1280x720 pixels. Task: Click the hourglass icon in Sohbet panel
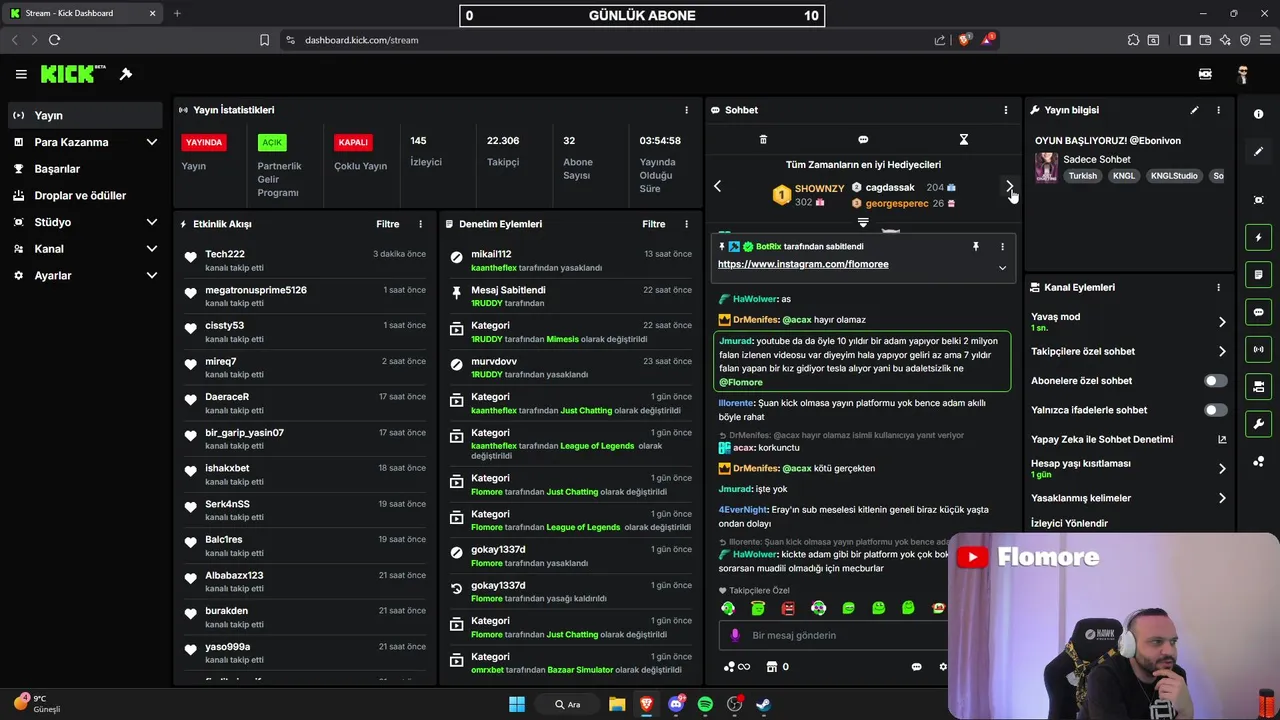click(964, 140)
